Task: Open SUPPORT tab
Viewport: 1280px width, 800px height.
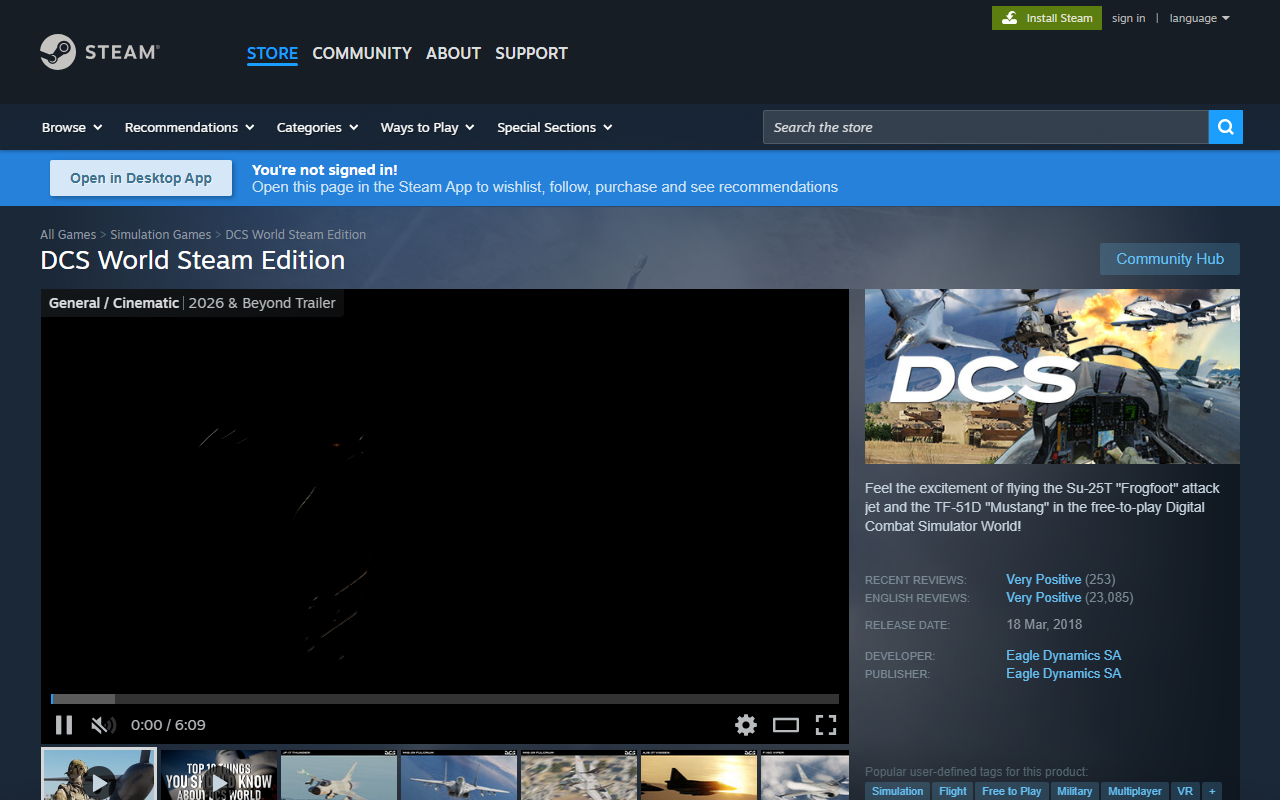Action: [x=531, y=53]
